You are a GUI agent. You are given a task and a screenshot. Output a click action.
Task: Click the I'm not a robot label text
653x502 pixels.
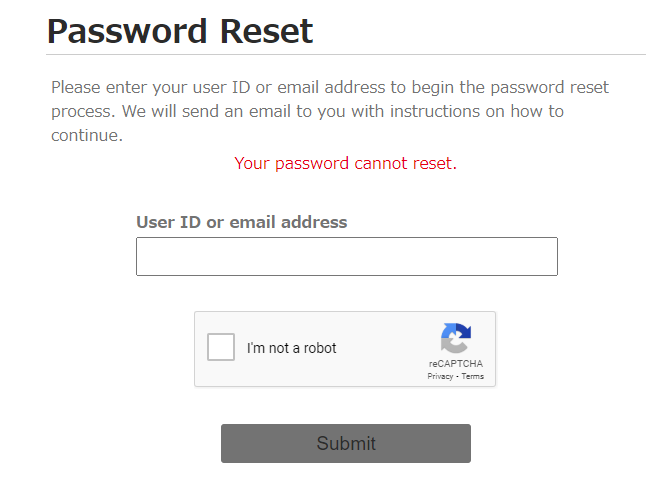pos(292,348)
